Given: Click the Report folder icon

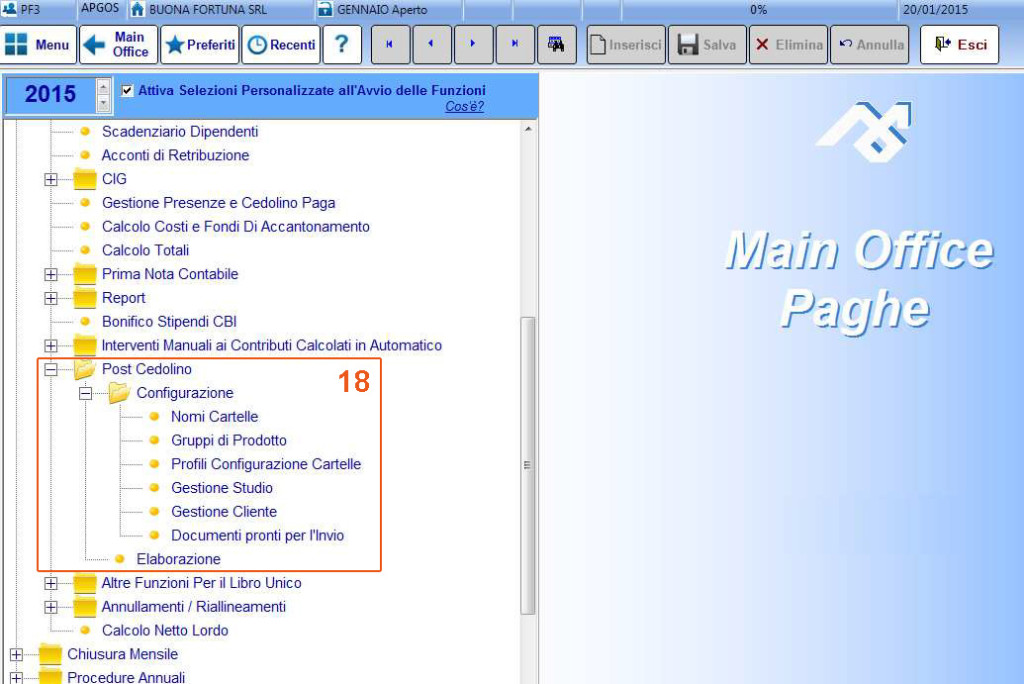Looking at the screenshot, I should (85, 298).
